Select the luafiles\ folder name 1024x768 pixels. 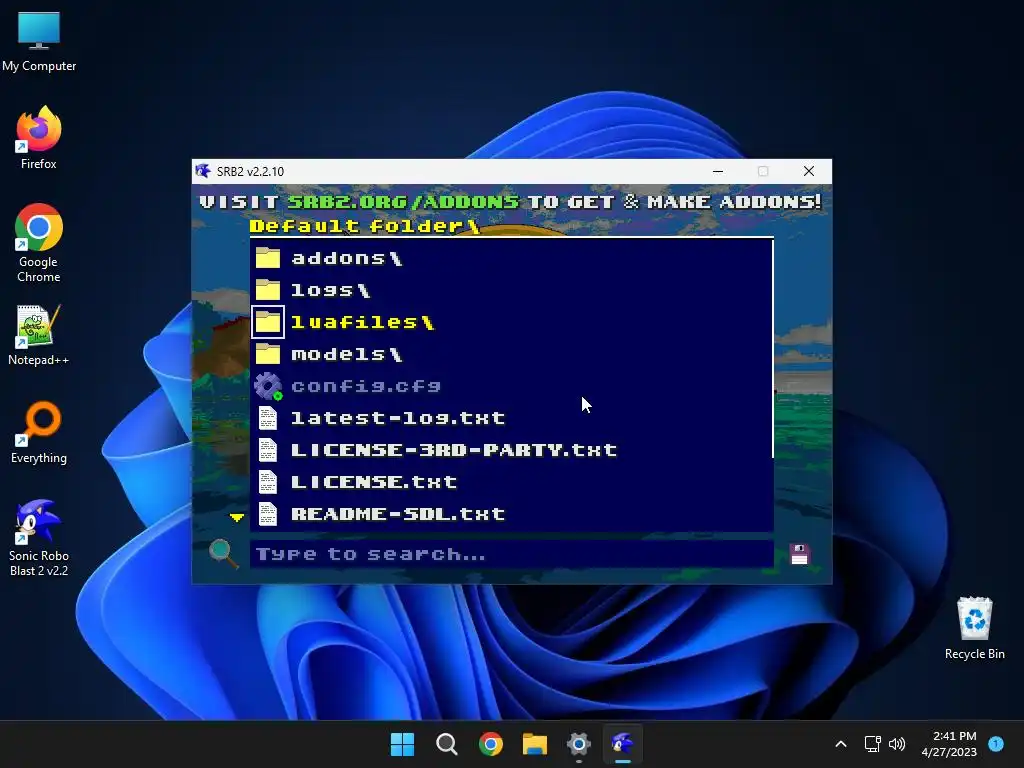[362, 323]
